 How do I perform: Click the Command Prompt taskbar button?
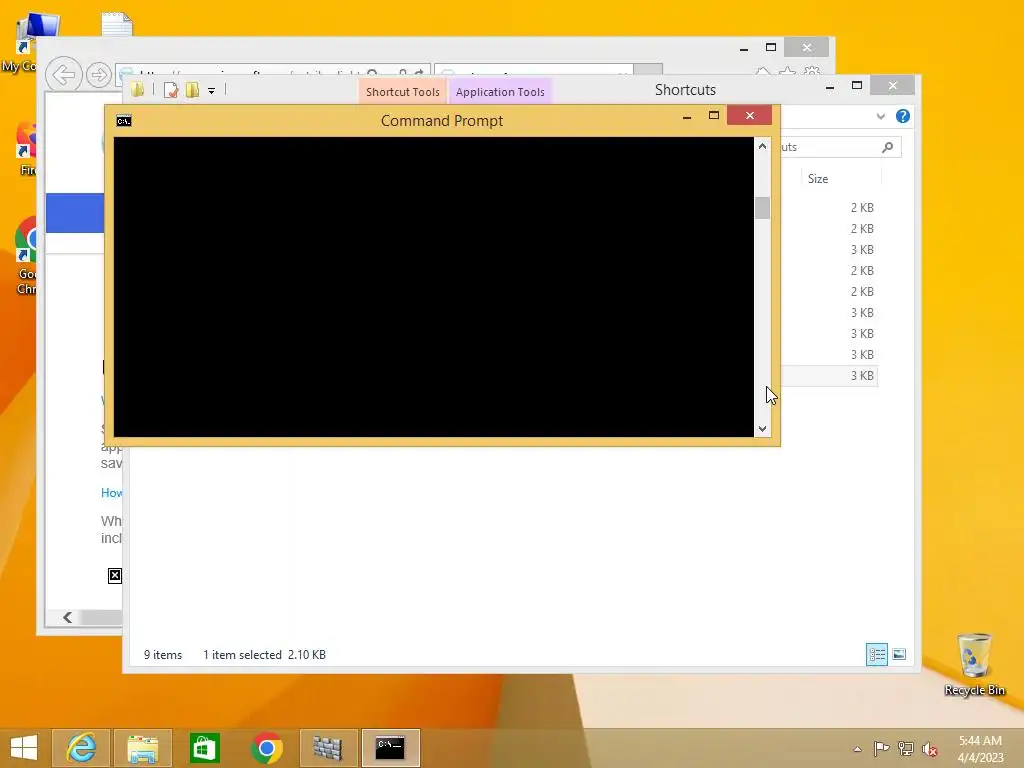pyautogui.click(x=391, y=748)
